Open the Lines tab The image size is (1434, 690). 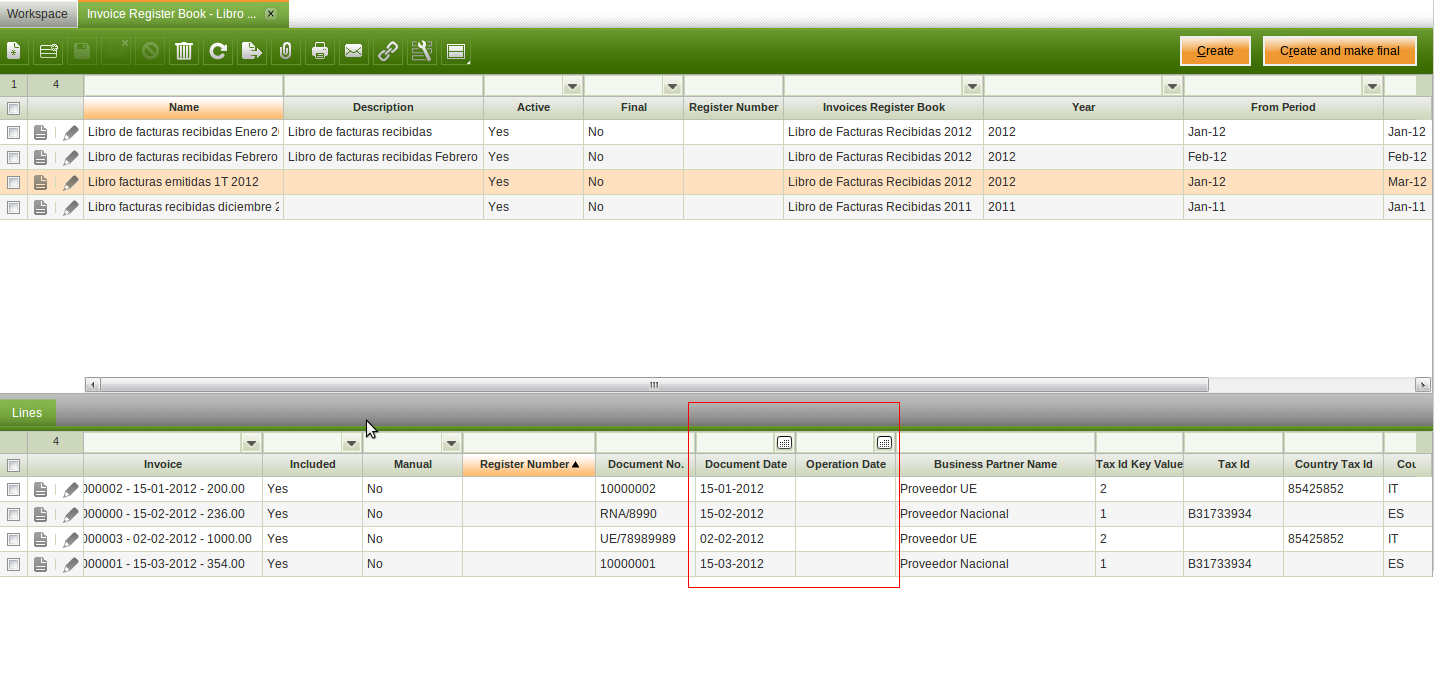[x=27, y=413]
